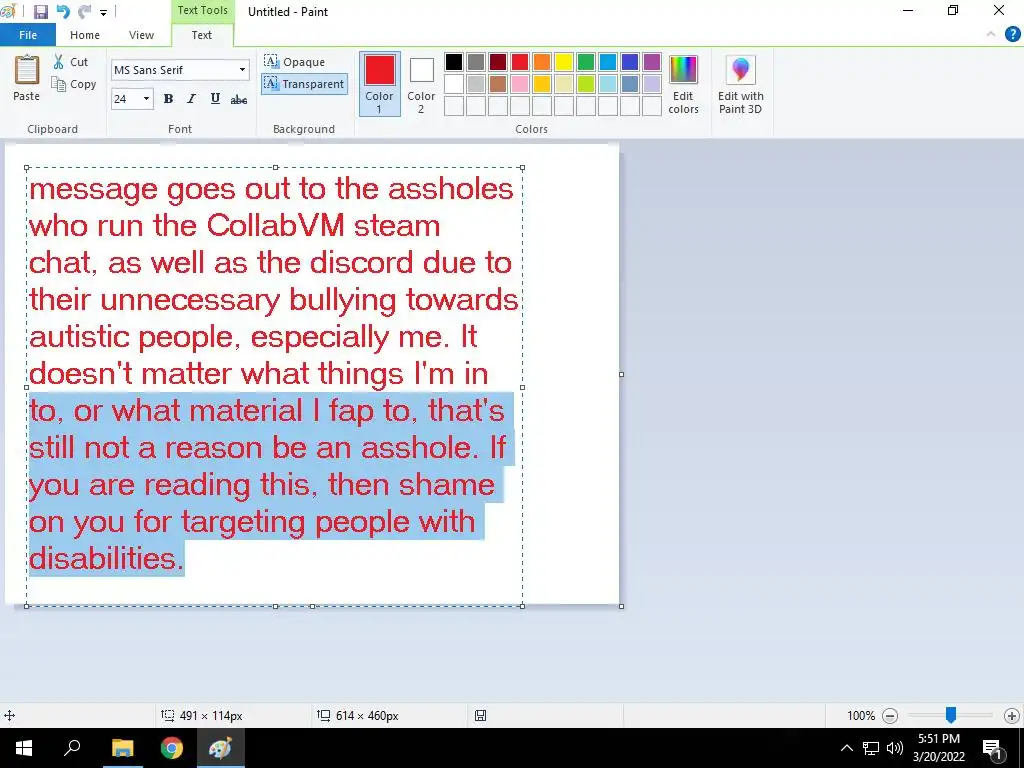Open the File menu

click(x=27, y=35)
